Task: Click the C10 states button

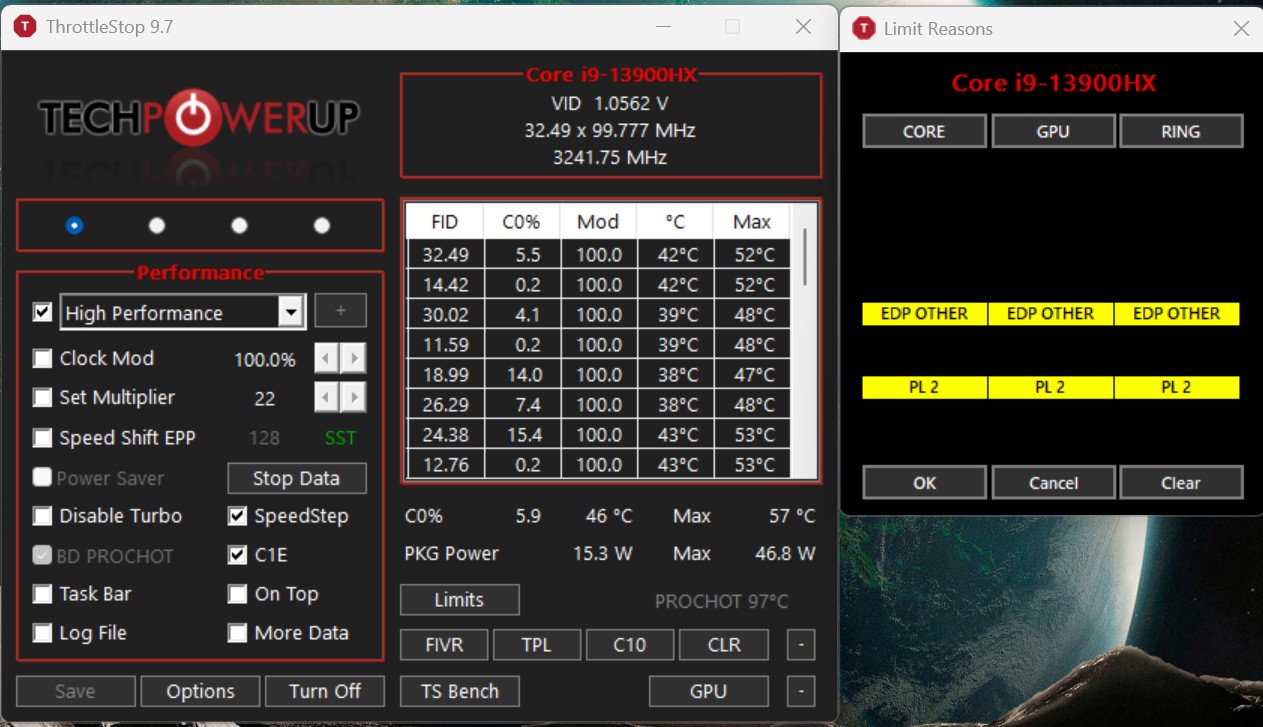Action: (x=630, y=645)
